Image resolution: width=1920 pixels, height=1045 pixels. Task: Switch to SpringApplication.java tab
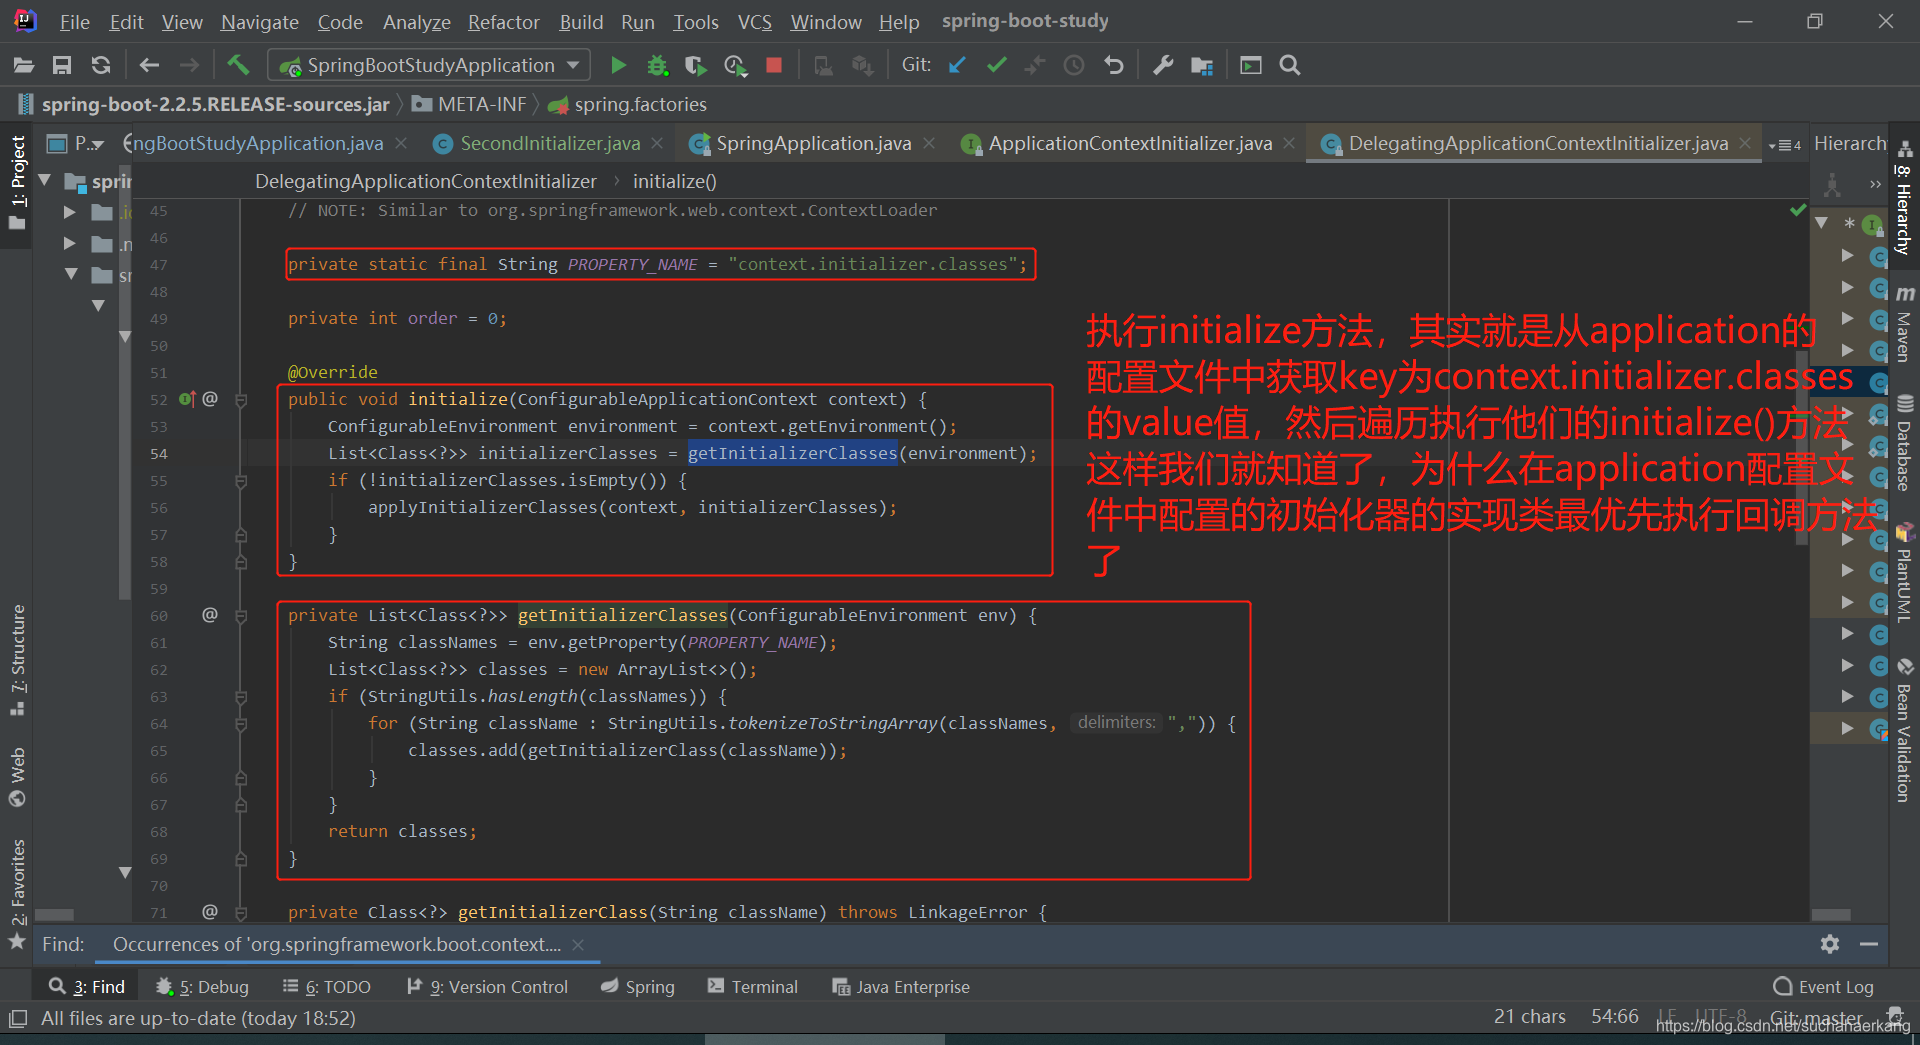tap(812, 144)
